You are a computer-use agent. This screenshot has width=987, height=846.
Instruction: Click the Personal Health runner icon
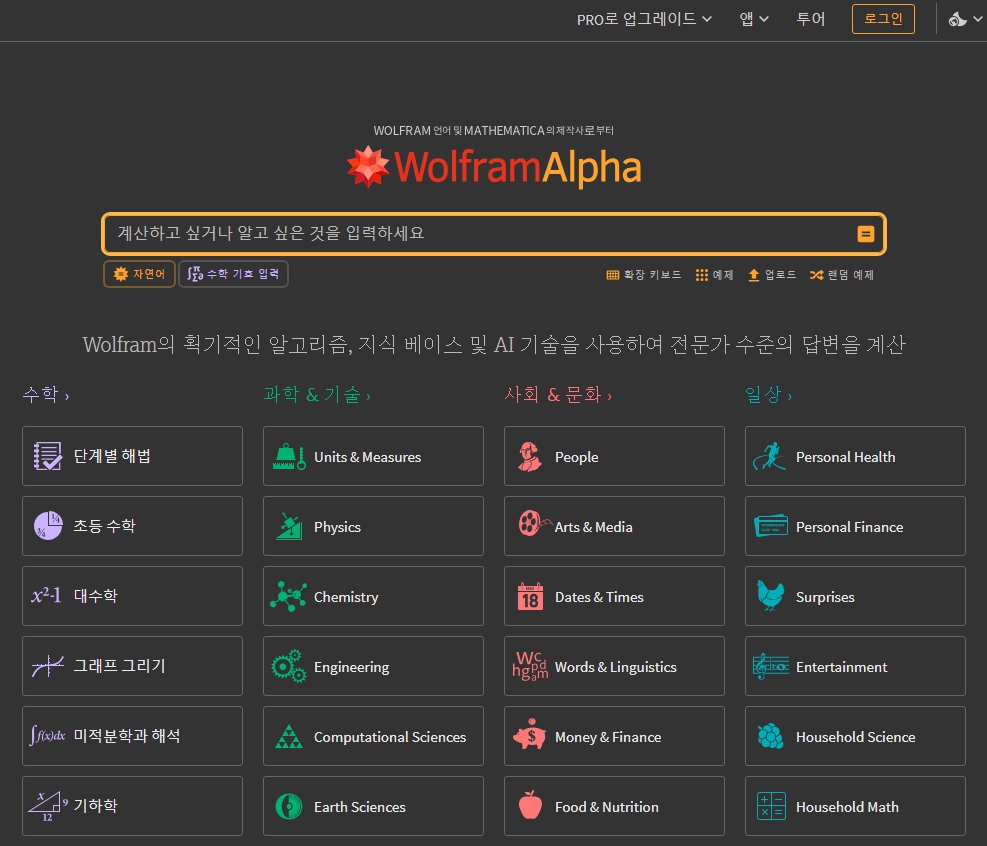tap(769, 456)
